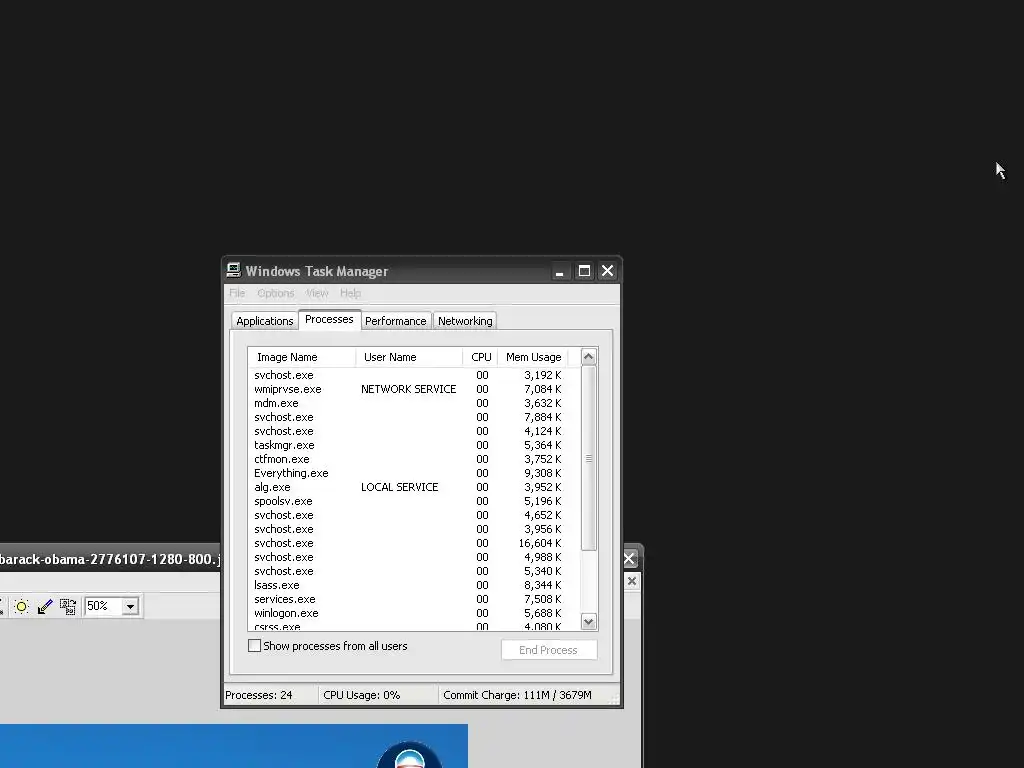Screen dimensions: 1024x768
Task: Click the process list scroll-down arrow
Action: pyautogui.click(x=588, y=622)
